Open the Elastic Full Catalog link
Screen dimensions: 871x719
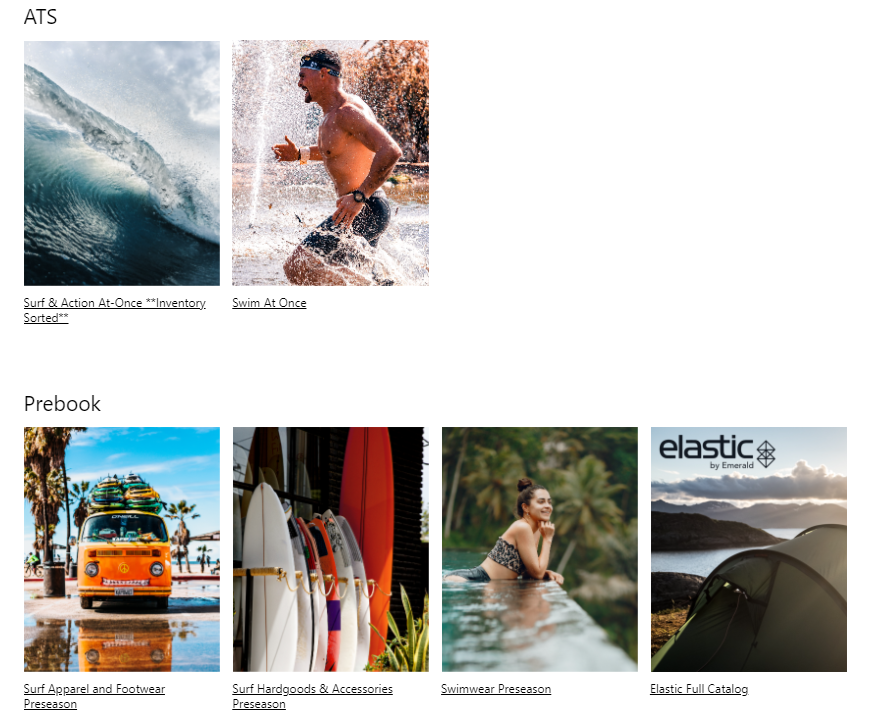[699, 689]
